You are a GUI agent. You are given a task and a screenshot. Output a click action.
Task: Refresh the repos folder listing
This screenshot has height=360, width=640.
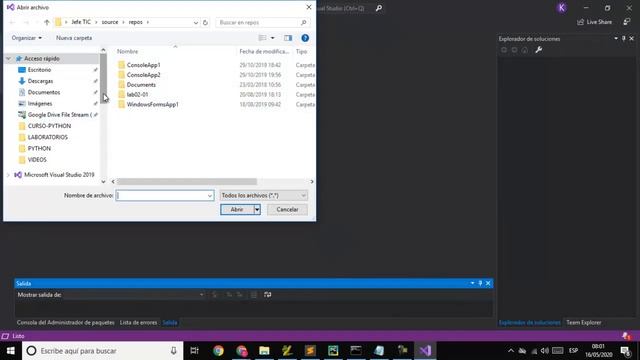[x=205, y=22]
